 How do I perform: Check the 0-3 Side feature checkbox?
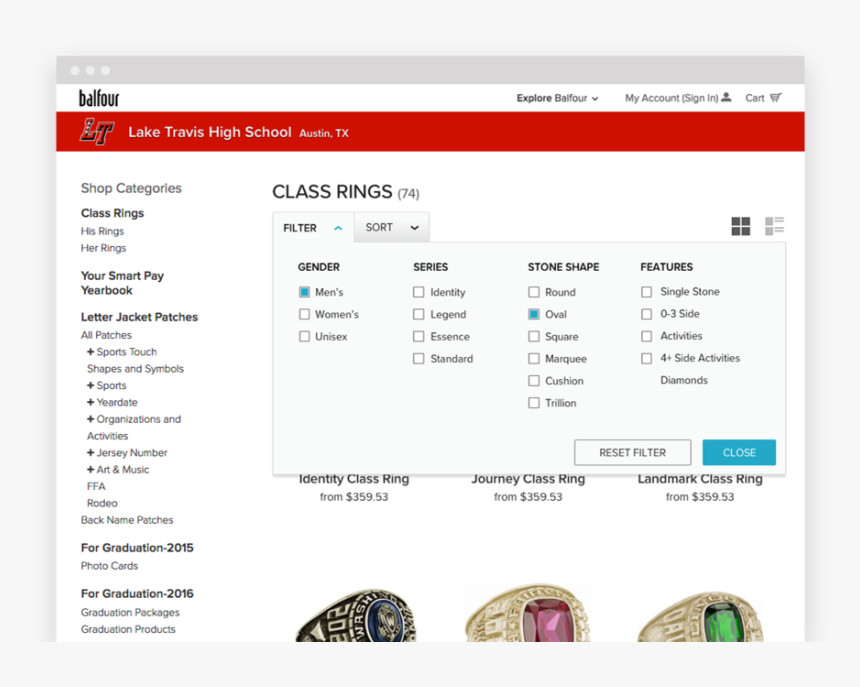point(647,314)
